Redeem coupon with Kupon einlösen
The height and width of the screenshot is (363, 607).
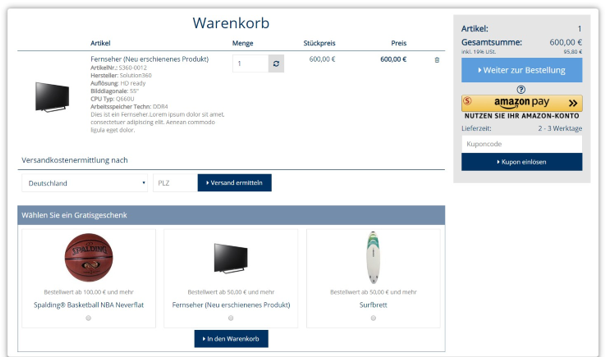tap(521, 162)
